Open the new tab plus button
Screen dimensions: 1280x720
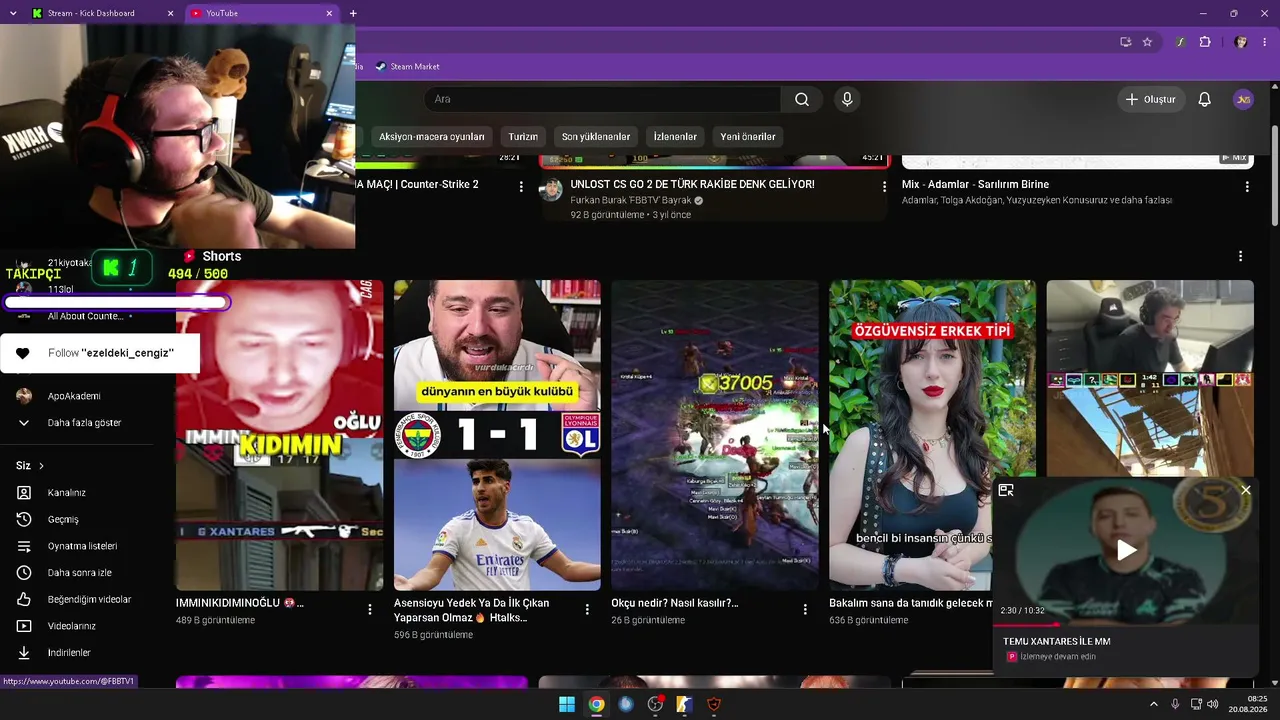pos(353,13)
